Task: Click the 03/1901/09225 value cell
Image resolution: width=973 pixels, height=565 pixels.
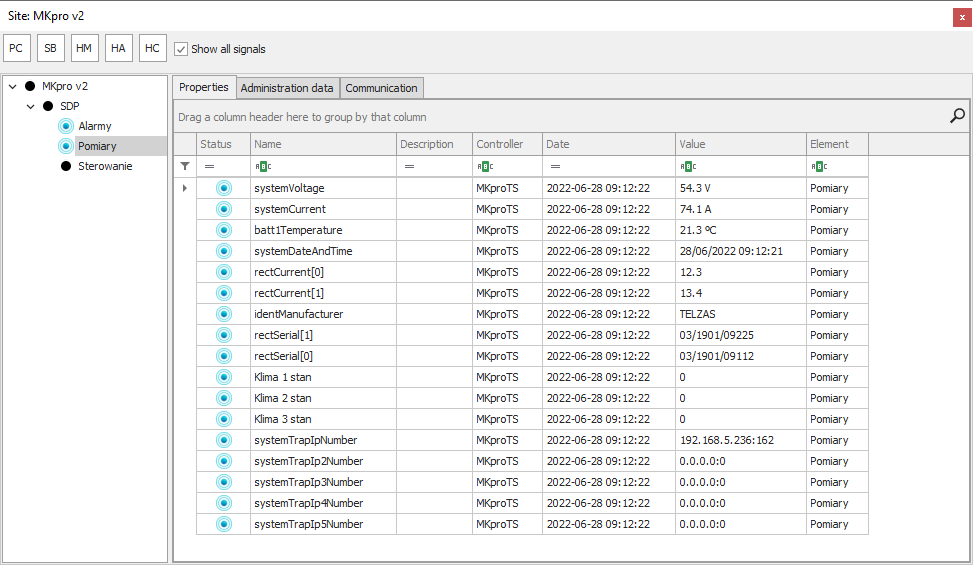Action: (741, 335)
